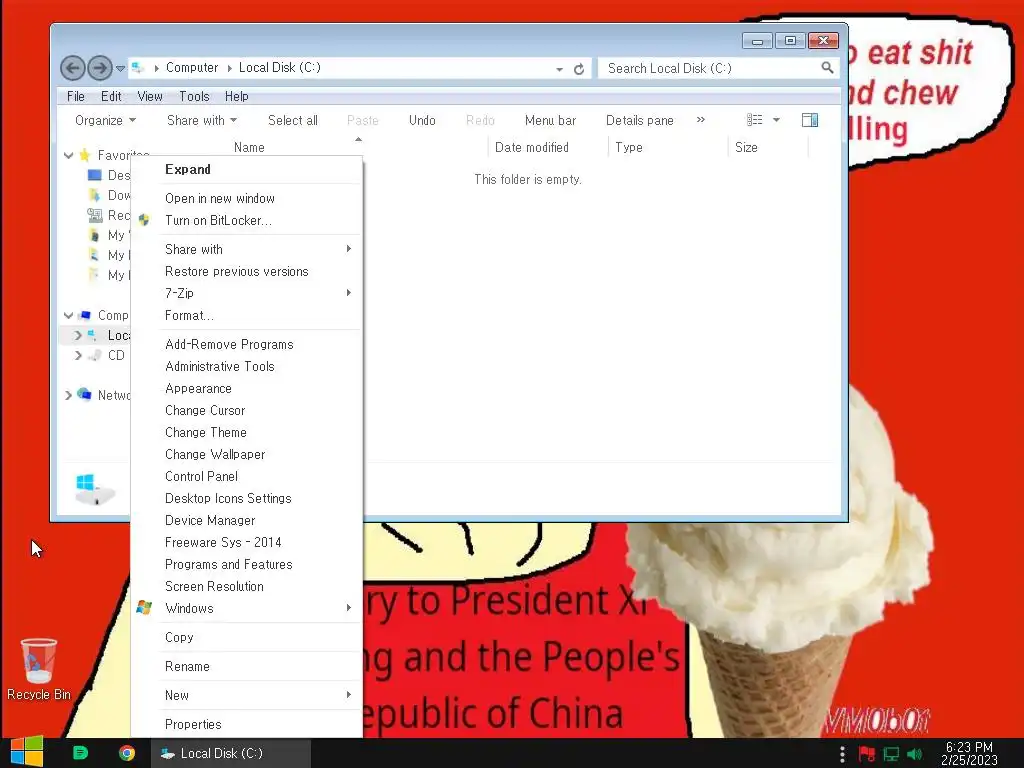
Task: Choose Properties in context menu
Action: (247, 724)
